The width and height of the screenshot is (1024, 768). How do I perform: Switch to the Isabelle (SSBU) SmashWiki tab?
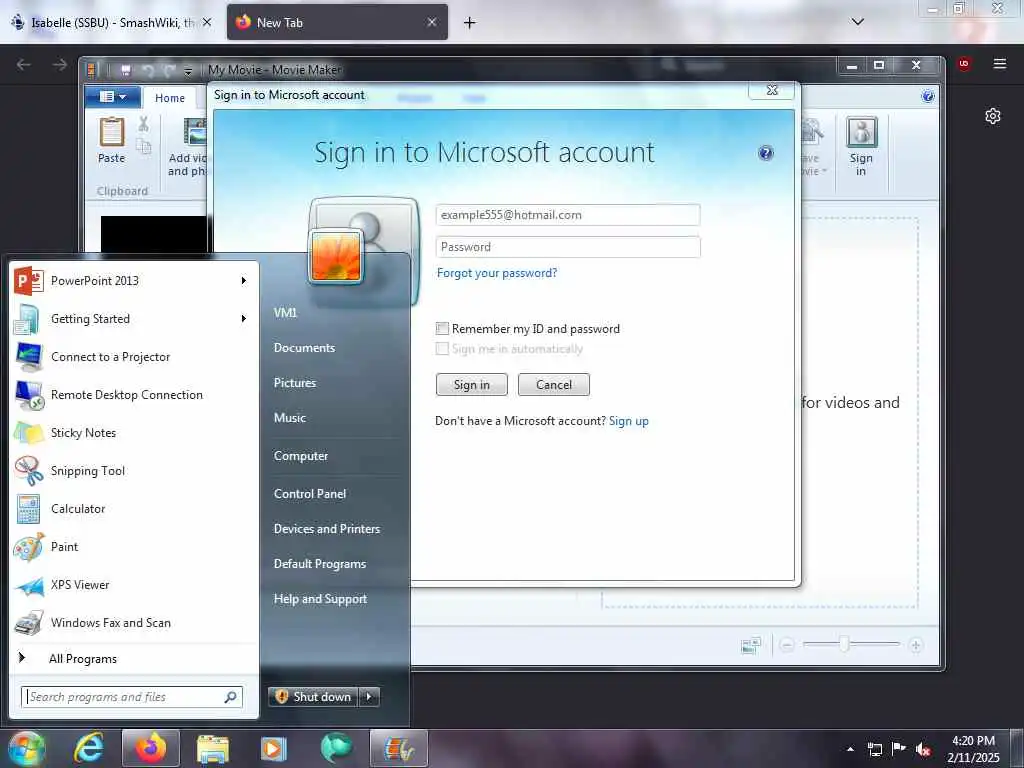click(x=112, y=22)
